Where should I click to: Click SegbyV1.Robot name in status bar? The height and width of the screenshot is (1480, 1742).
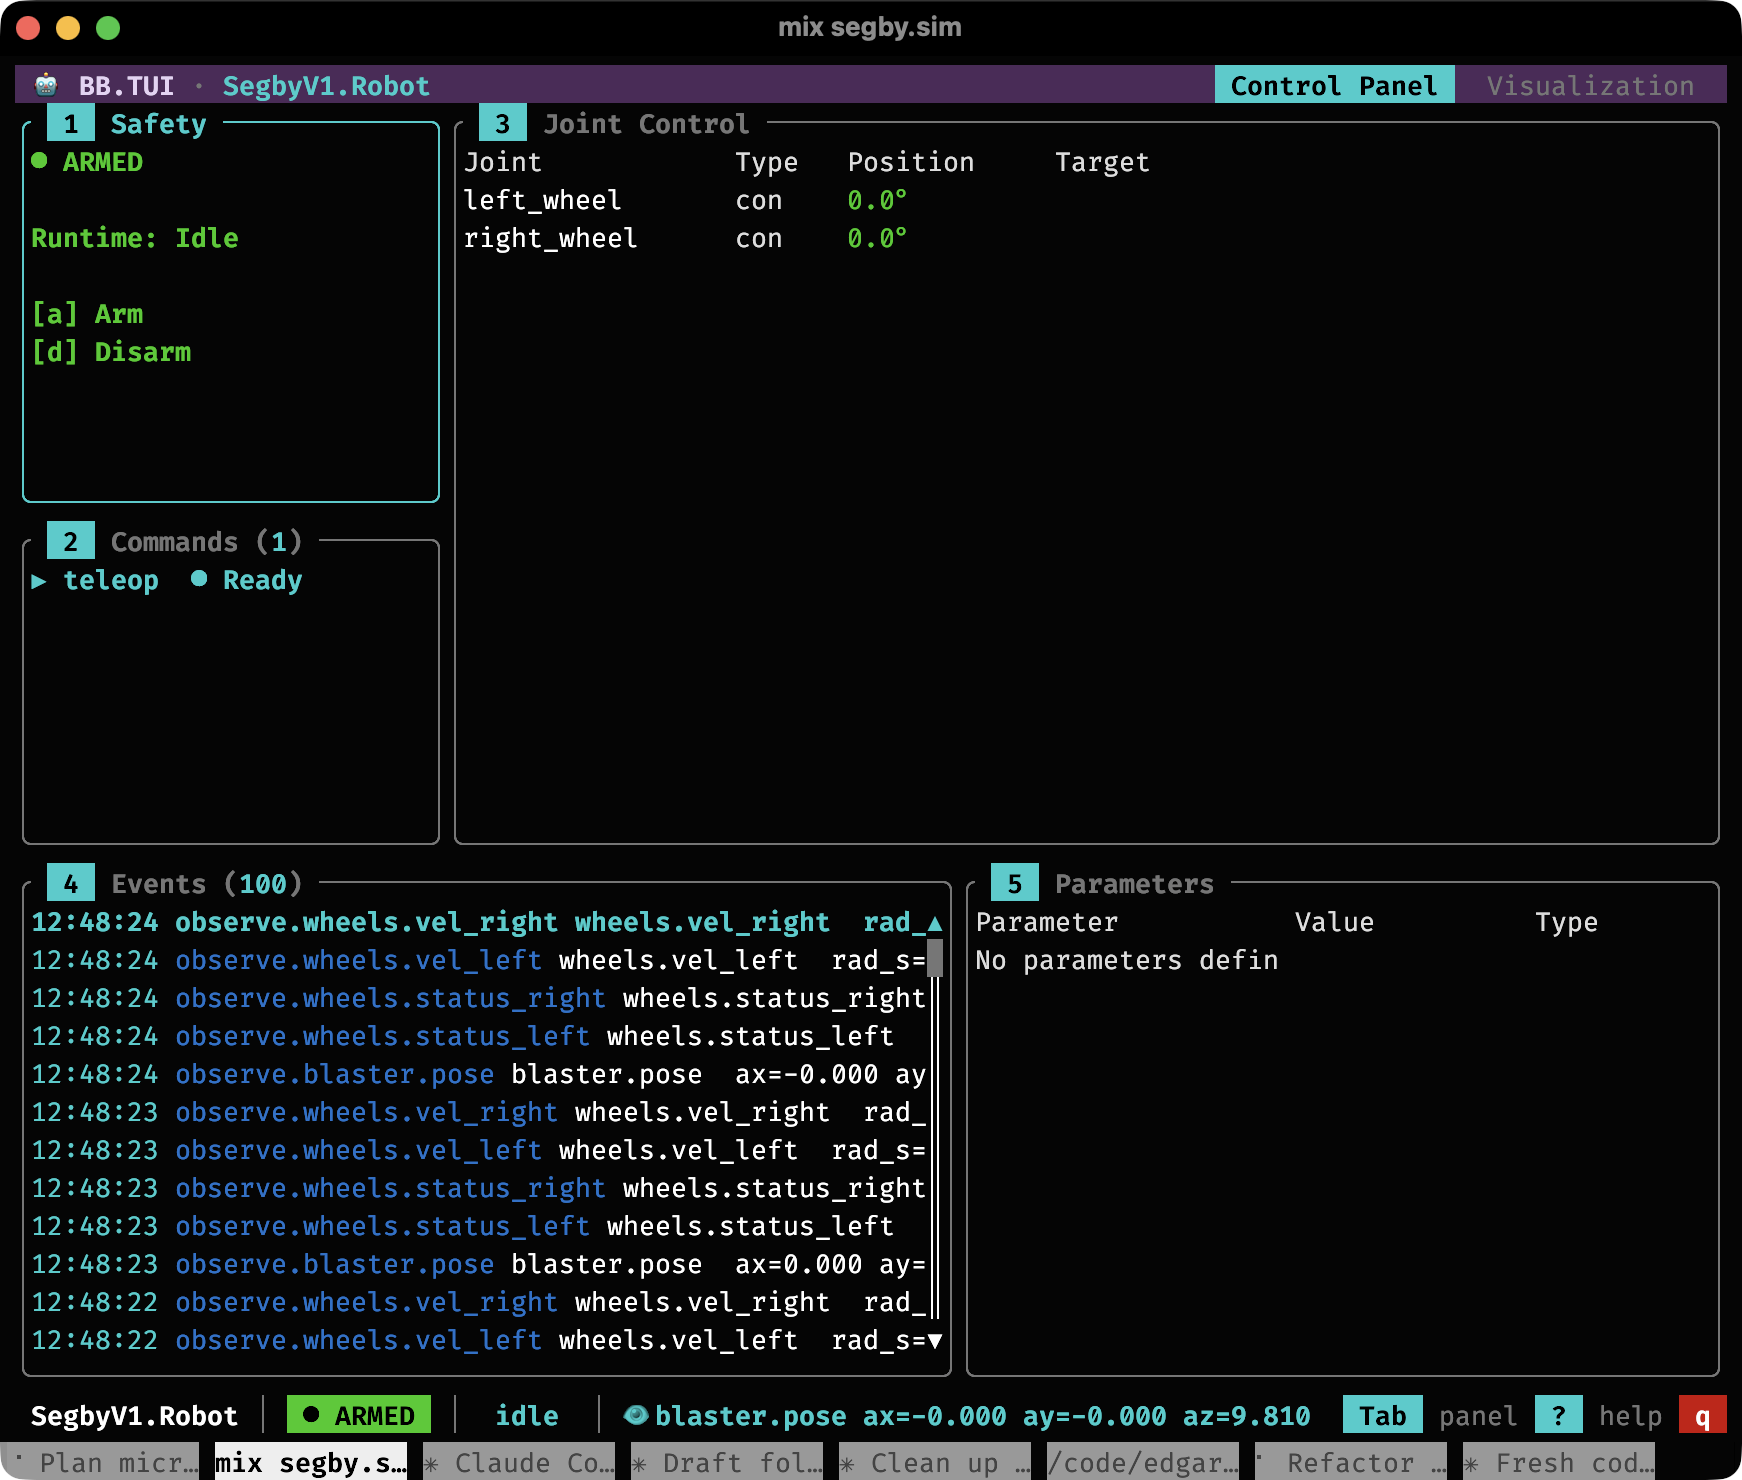[134, 1415]
